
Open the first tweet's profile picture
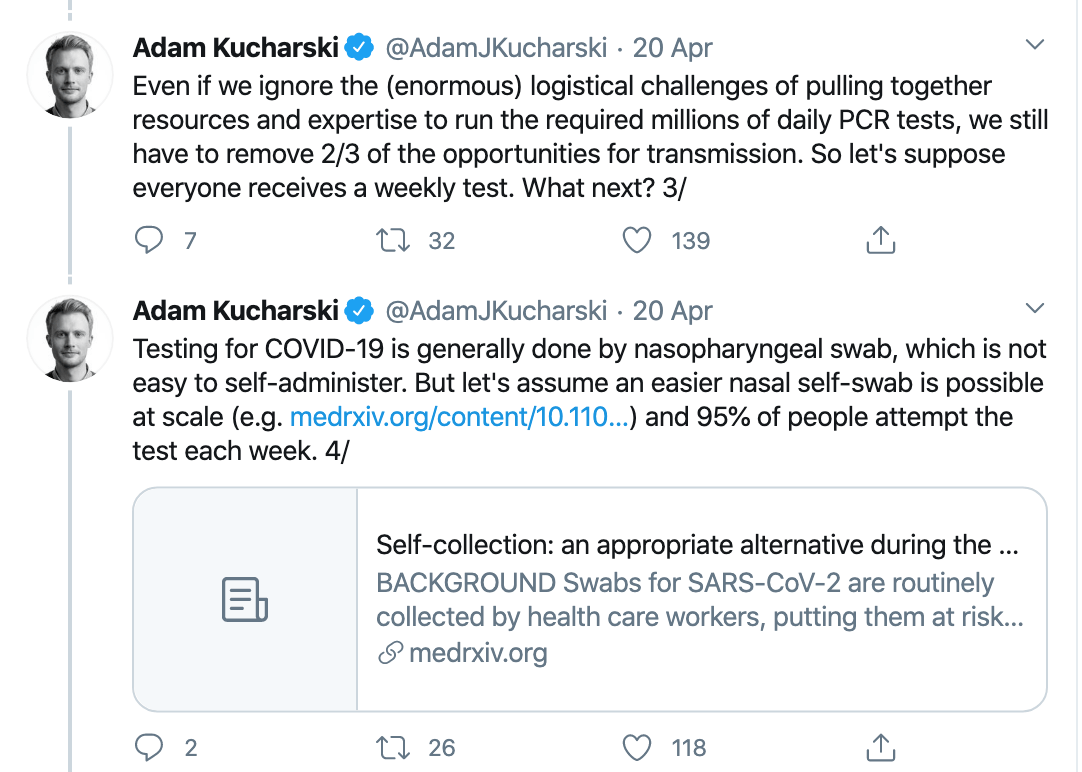69,77
